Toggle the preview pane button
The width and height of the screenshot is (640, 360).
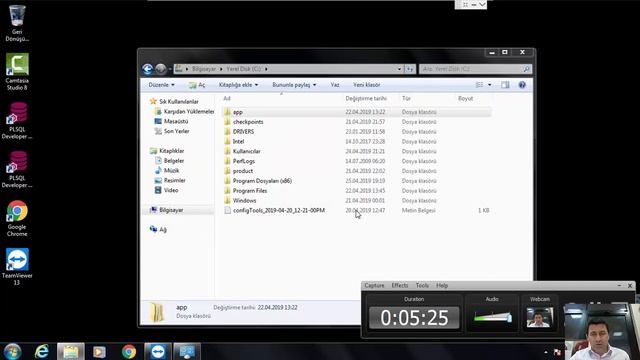505,85
